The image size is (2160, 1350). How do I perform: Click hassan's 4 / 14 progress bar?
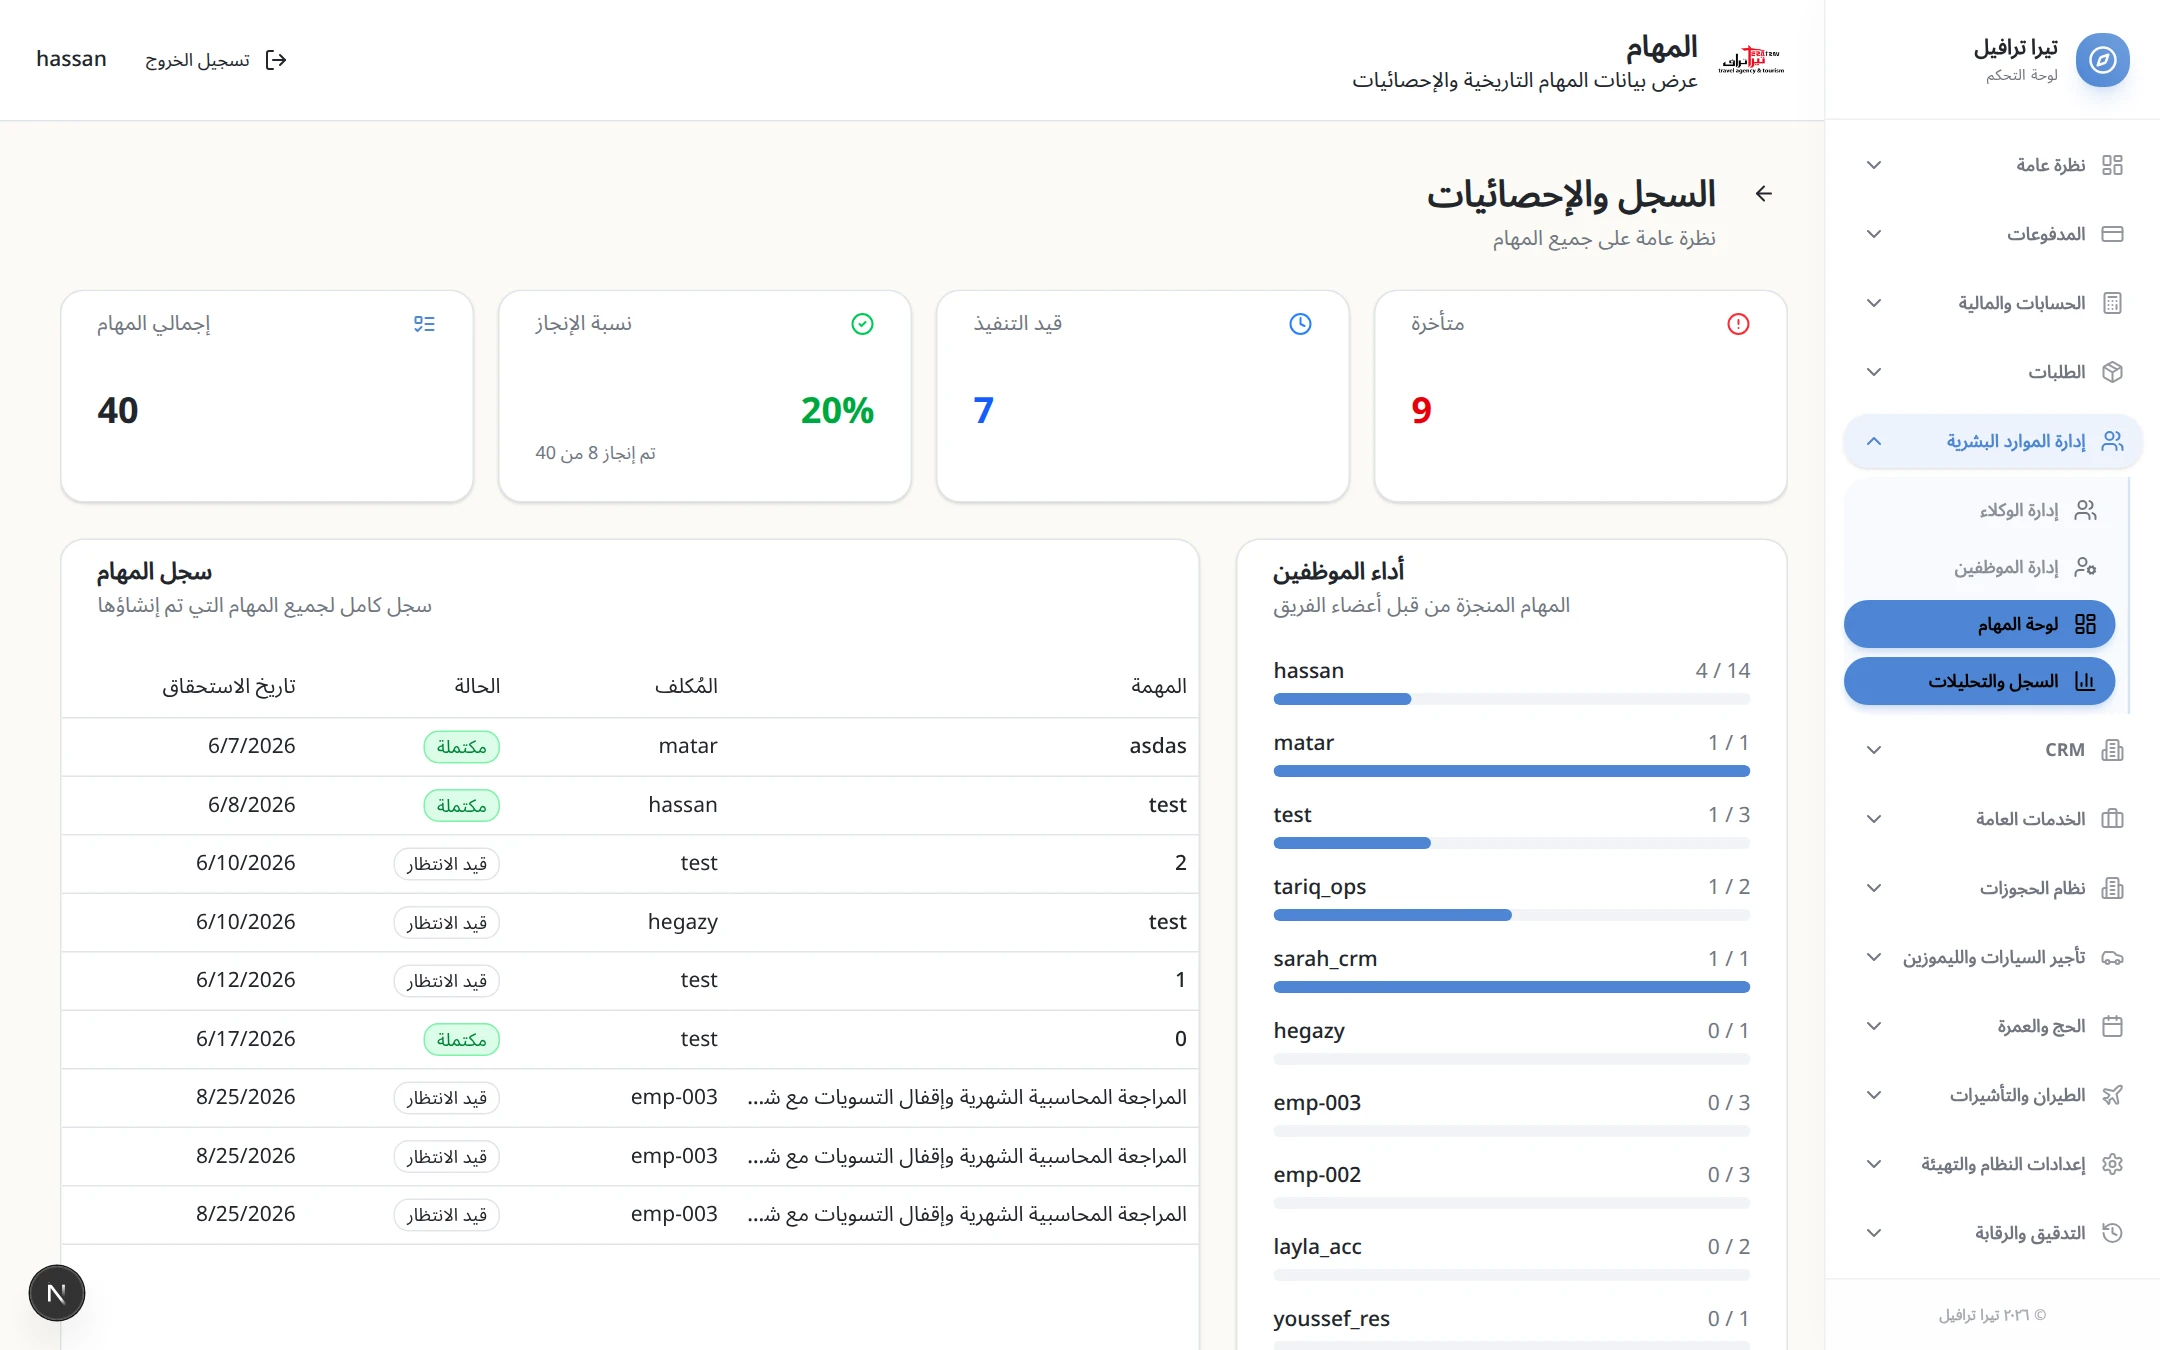[1511, 699]
